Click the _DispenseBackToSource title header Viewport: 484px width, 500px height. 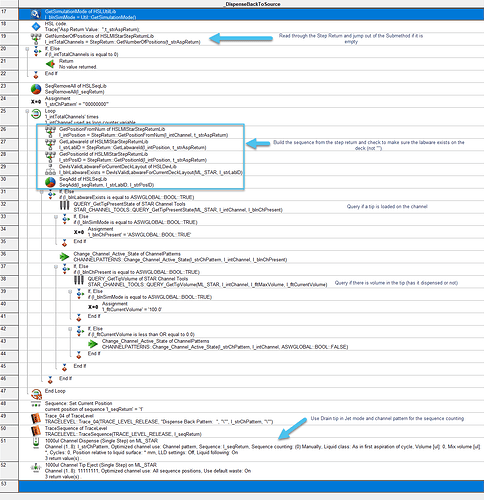[x=252, y=4]
